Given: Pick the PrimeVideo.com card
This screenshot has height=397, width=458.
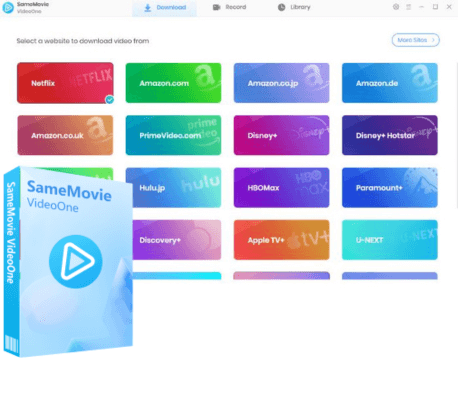Looking at the screenshot, I should tap(173, 135).
